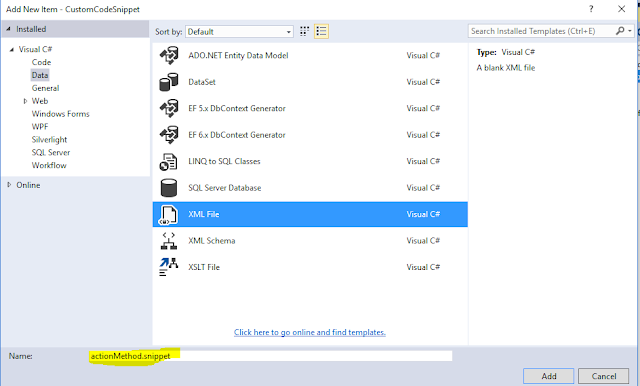Click the Installed header label
The image size is (640, 386).
point(31,29)
